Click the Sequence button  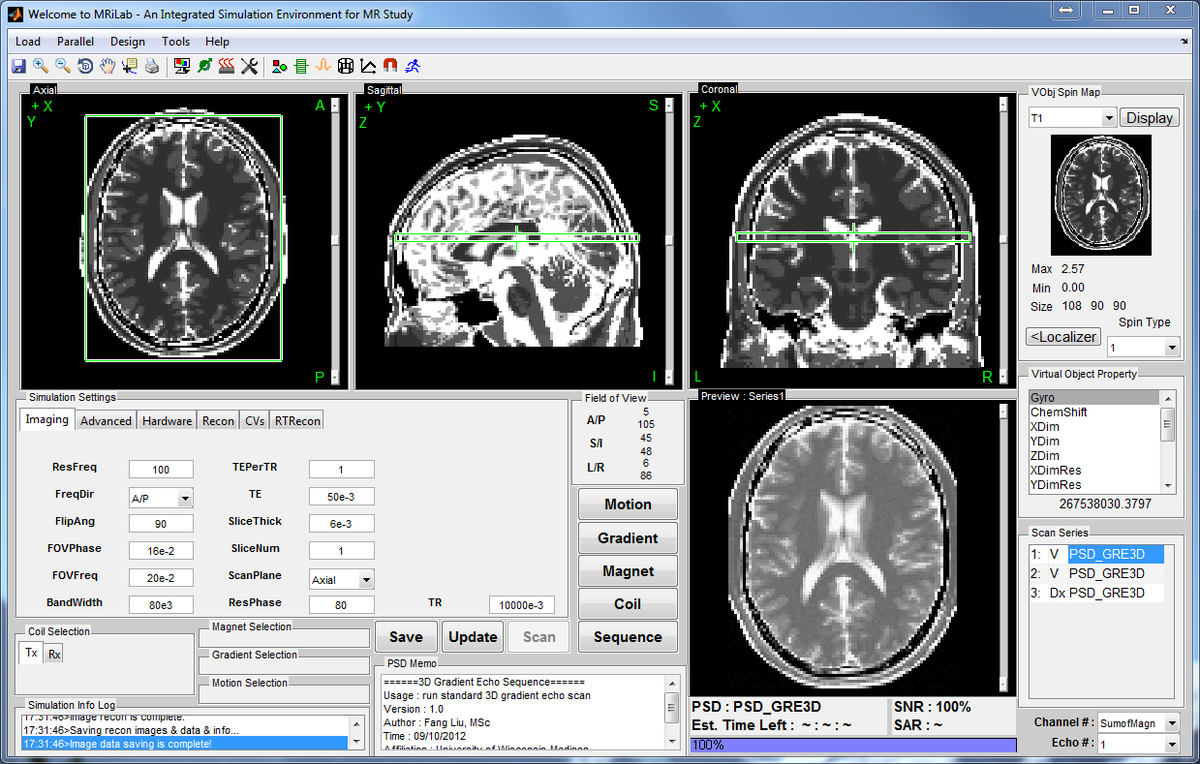[x=627, y=637]
